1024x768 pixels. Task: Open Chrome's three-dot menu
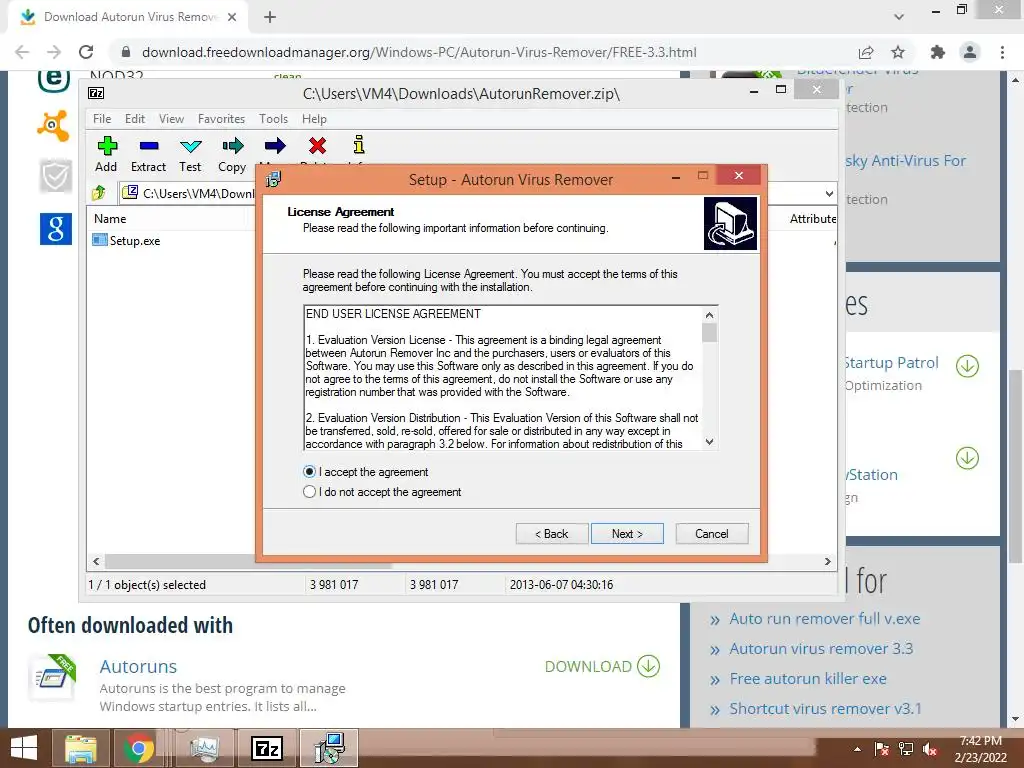1002,52
